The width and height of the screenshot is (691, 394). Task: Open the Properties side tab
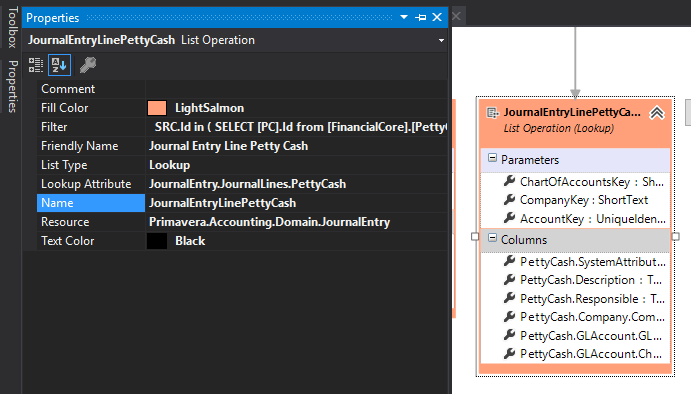12,86
